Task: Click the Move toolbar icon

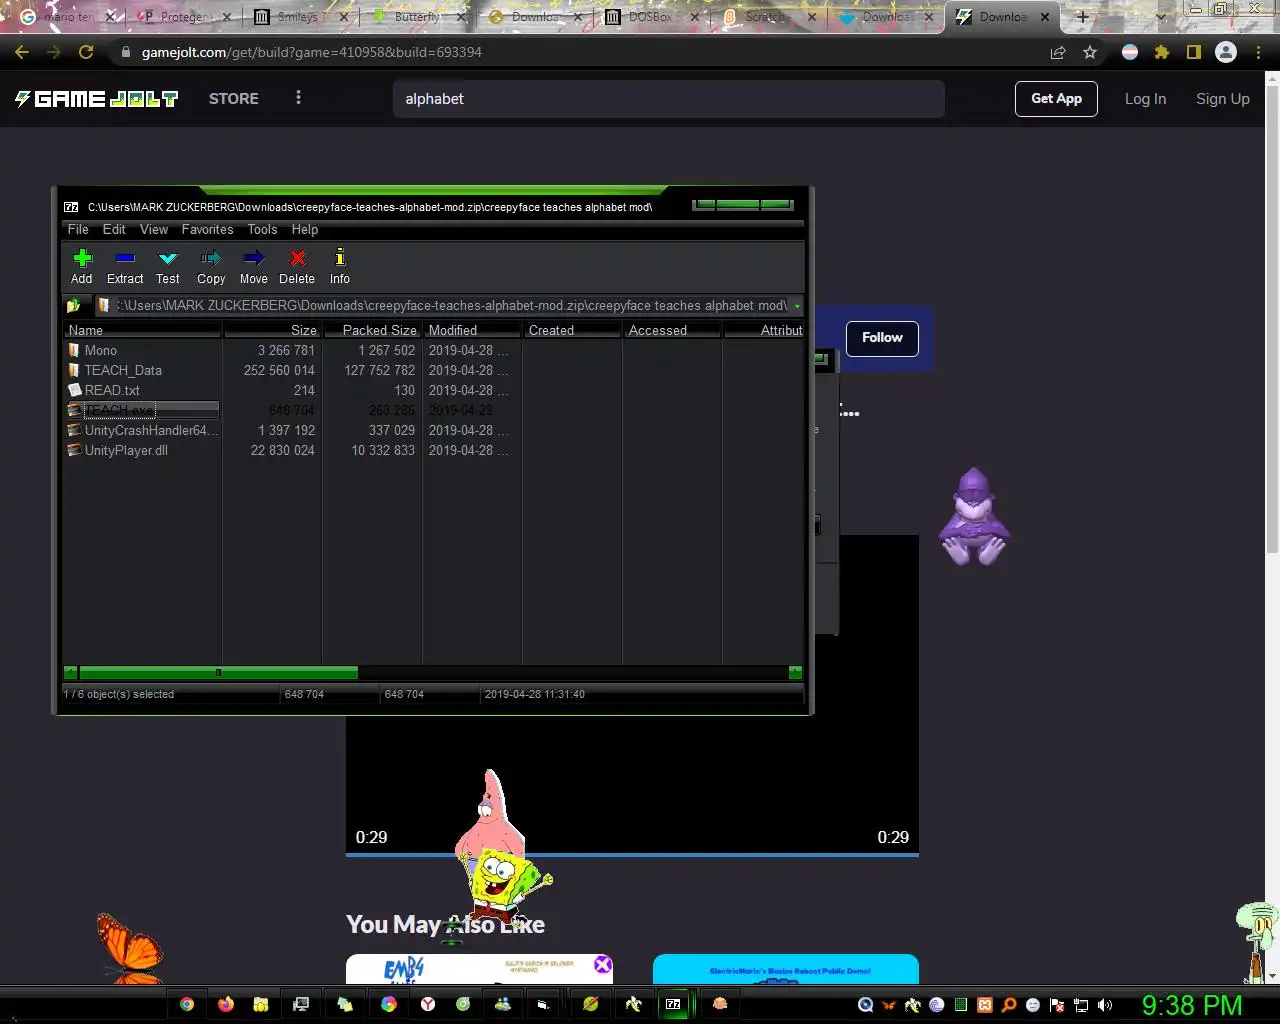Action: pos(254,266)
